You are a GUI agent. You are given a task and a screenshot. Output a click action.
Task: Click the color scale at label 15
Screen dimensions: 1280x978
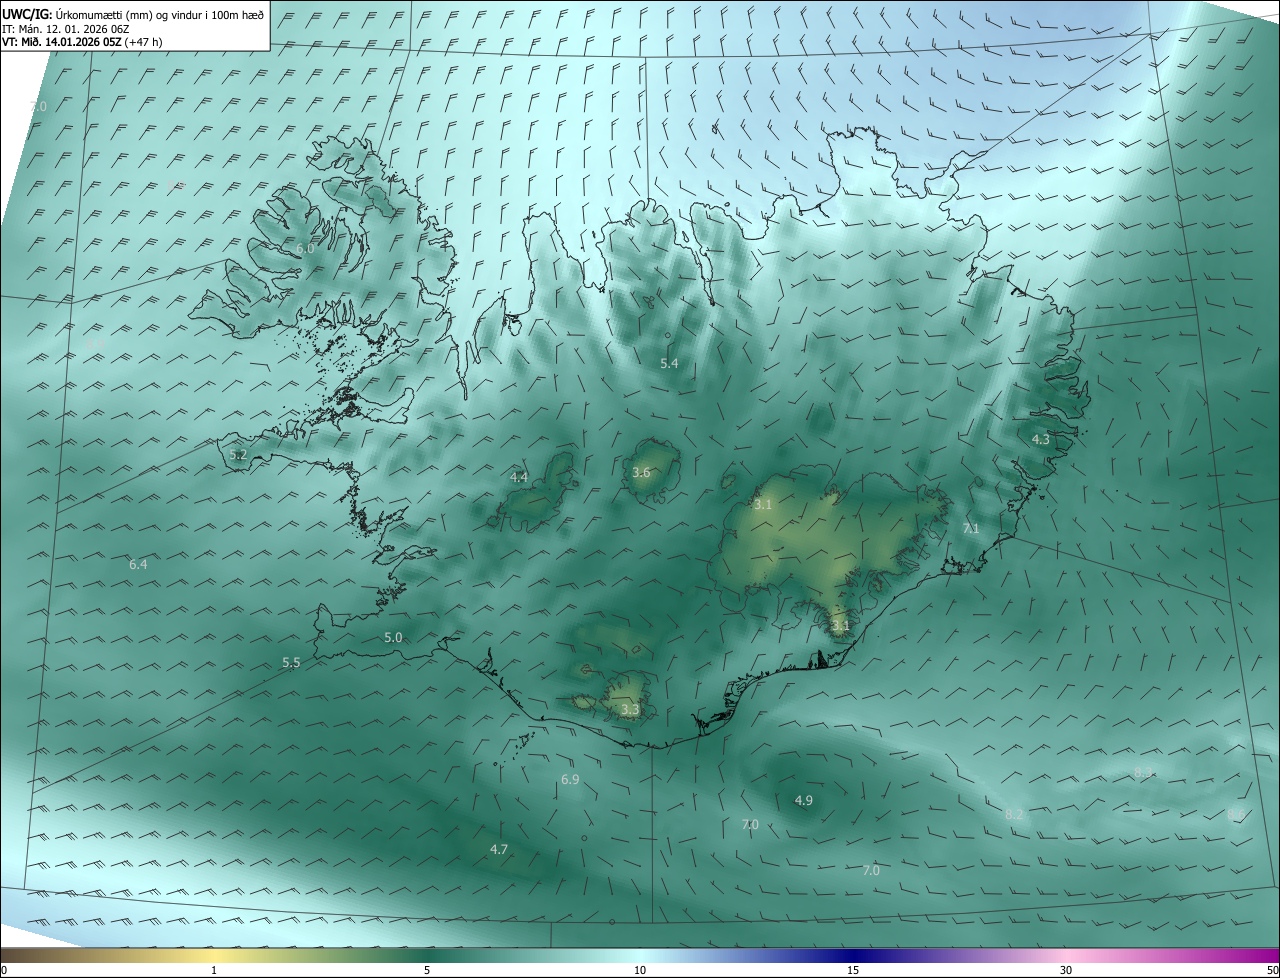click(x=853, y=970)
